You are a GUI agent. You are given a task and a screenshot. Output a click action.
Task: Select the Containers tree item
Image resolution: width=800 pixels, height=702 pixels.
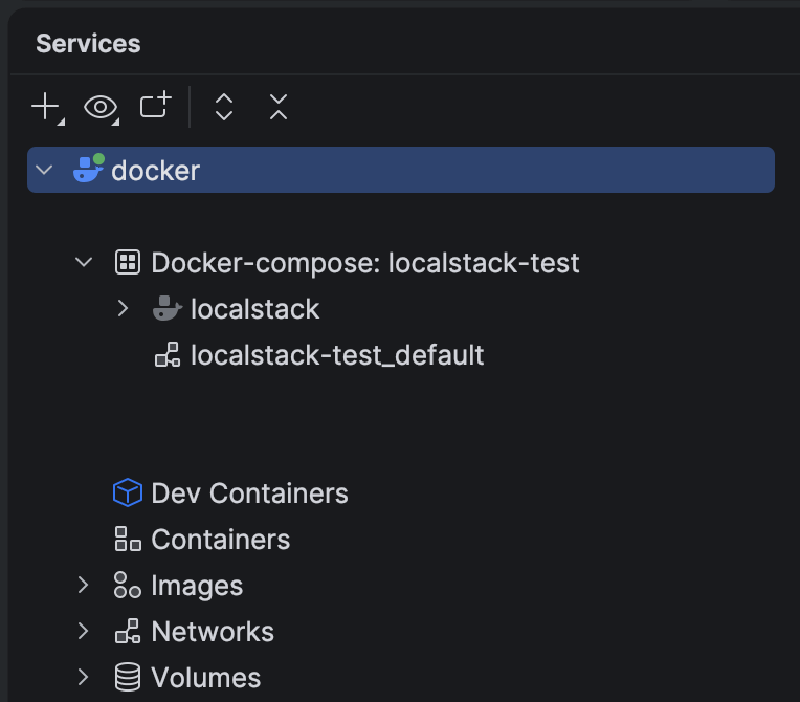tap(220, 539)
